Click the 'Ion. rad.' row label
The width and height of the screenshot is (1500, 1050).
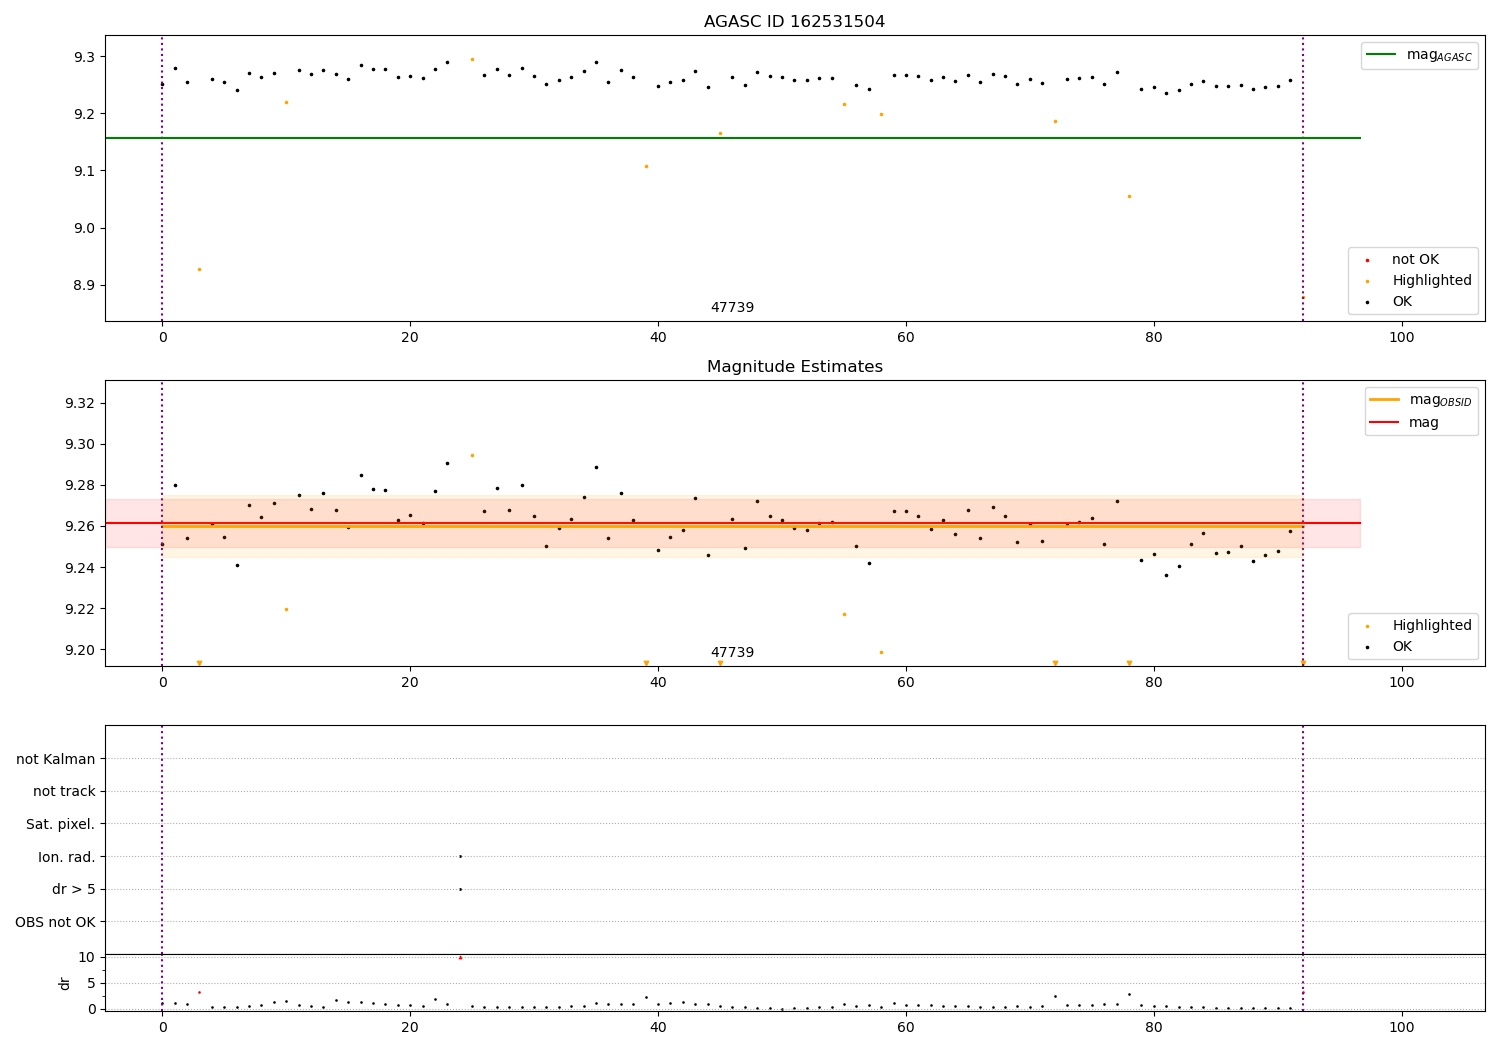67,857
